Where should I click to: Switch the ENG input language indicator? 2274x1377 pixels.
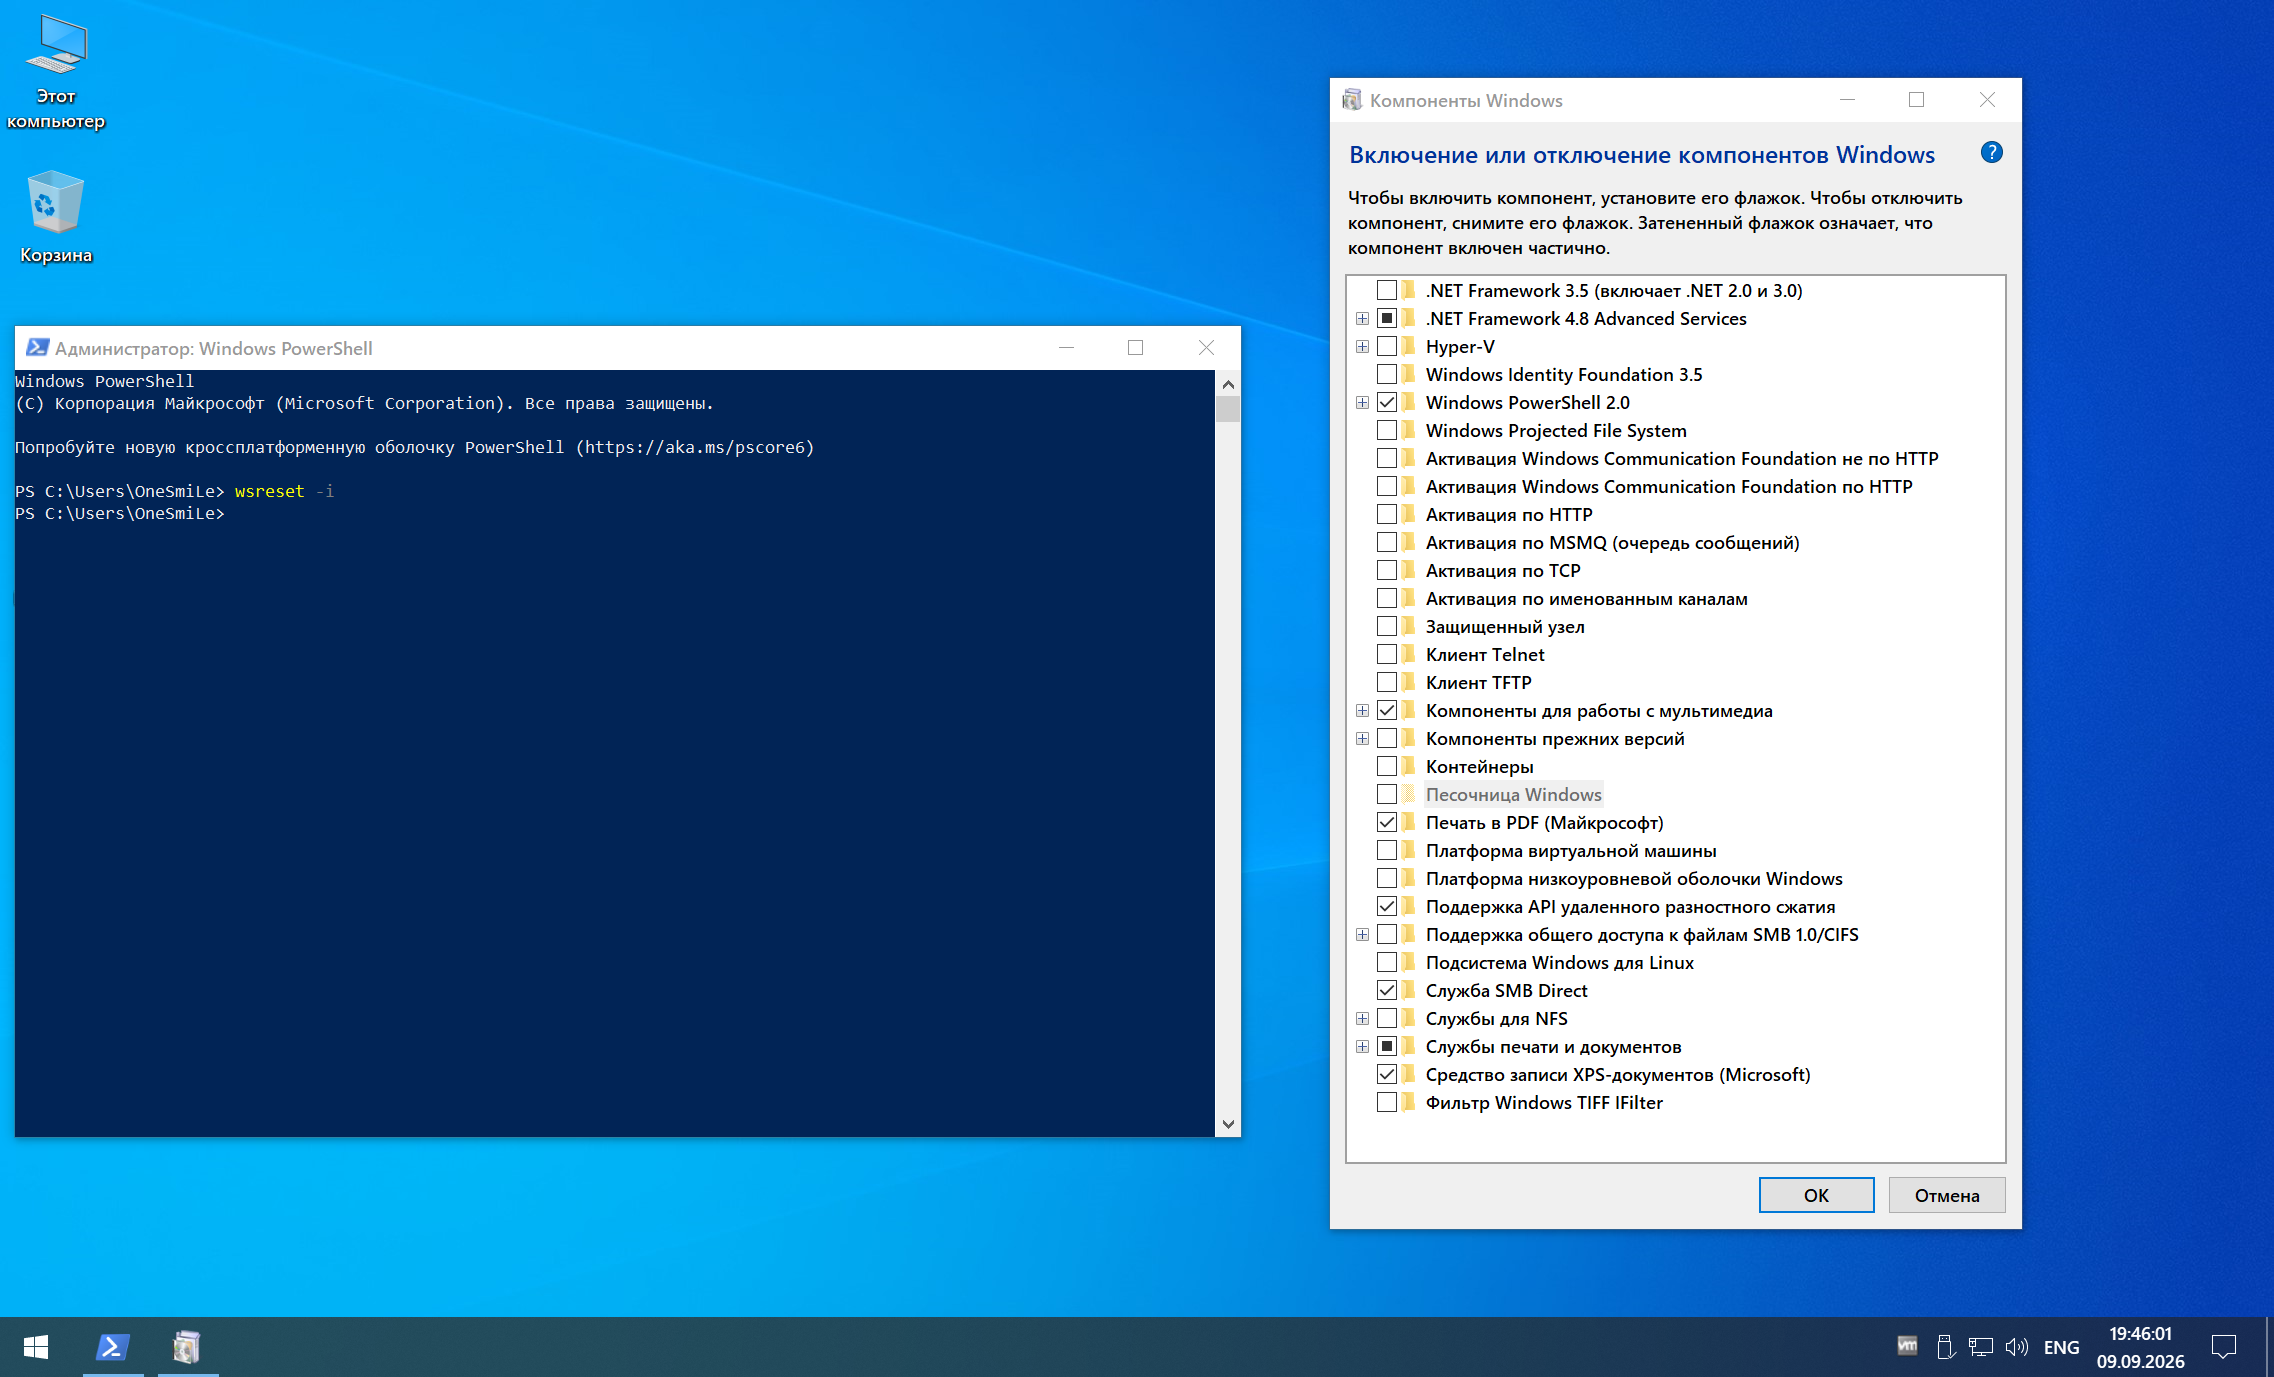2061,1347
